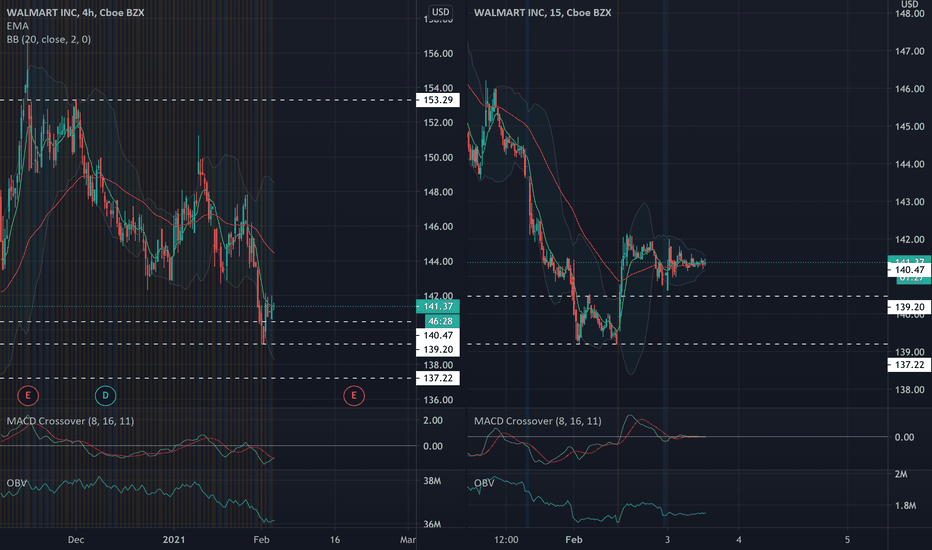The image size is (932, 550).
Task: Select the OBV legend on the 15-minute chart
Action: coord(484,483)
